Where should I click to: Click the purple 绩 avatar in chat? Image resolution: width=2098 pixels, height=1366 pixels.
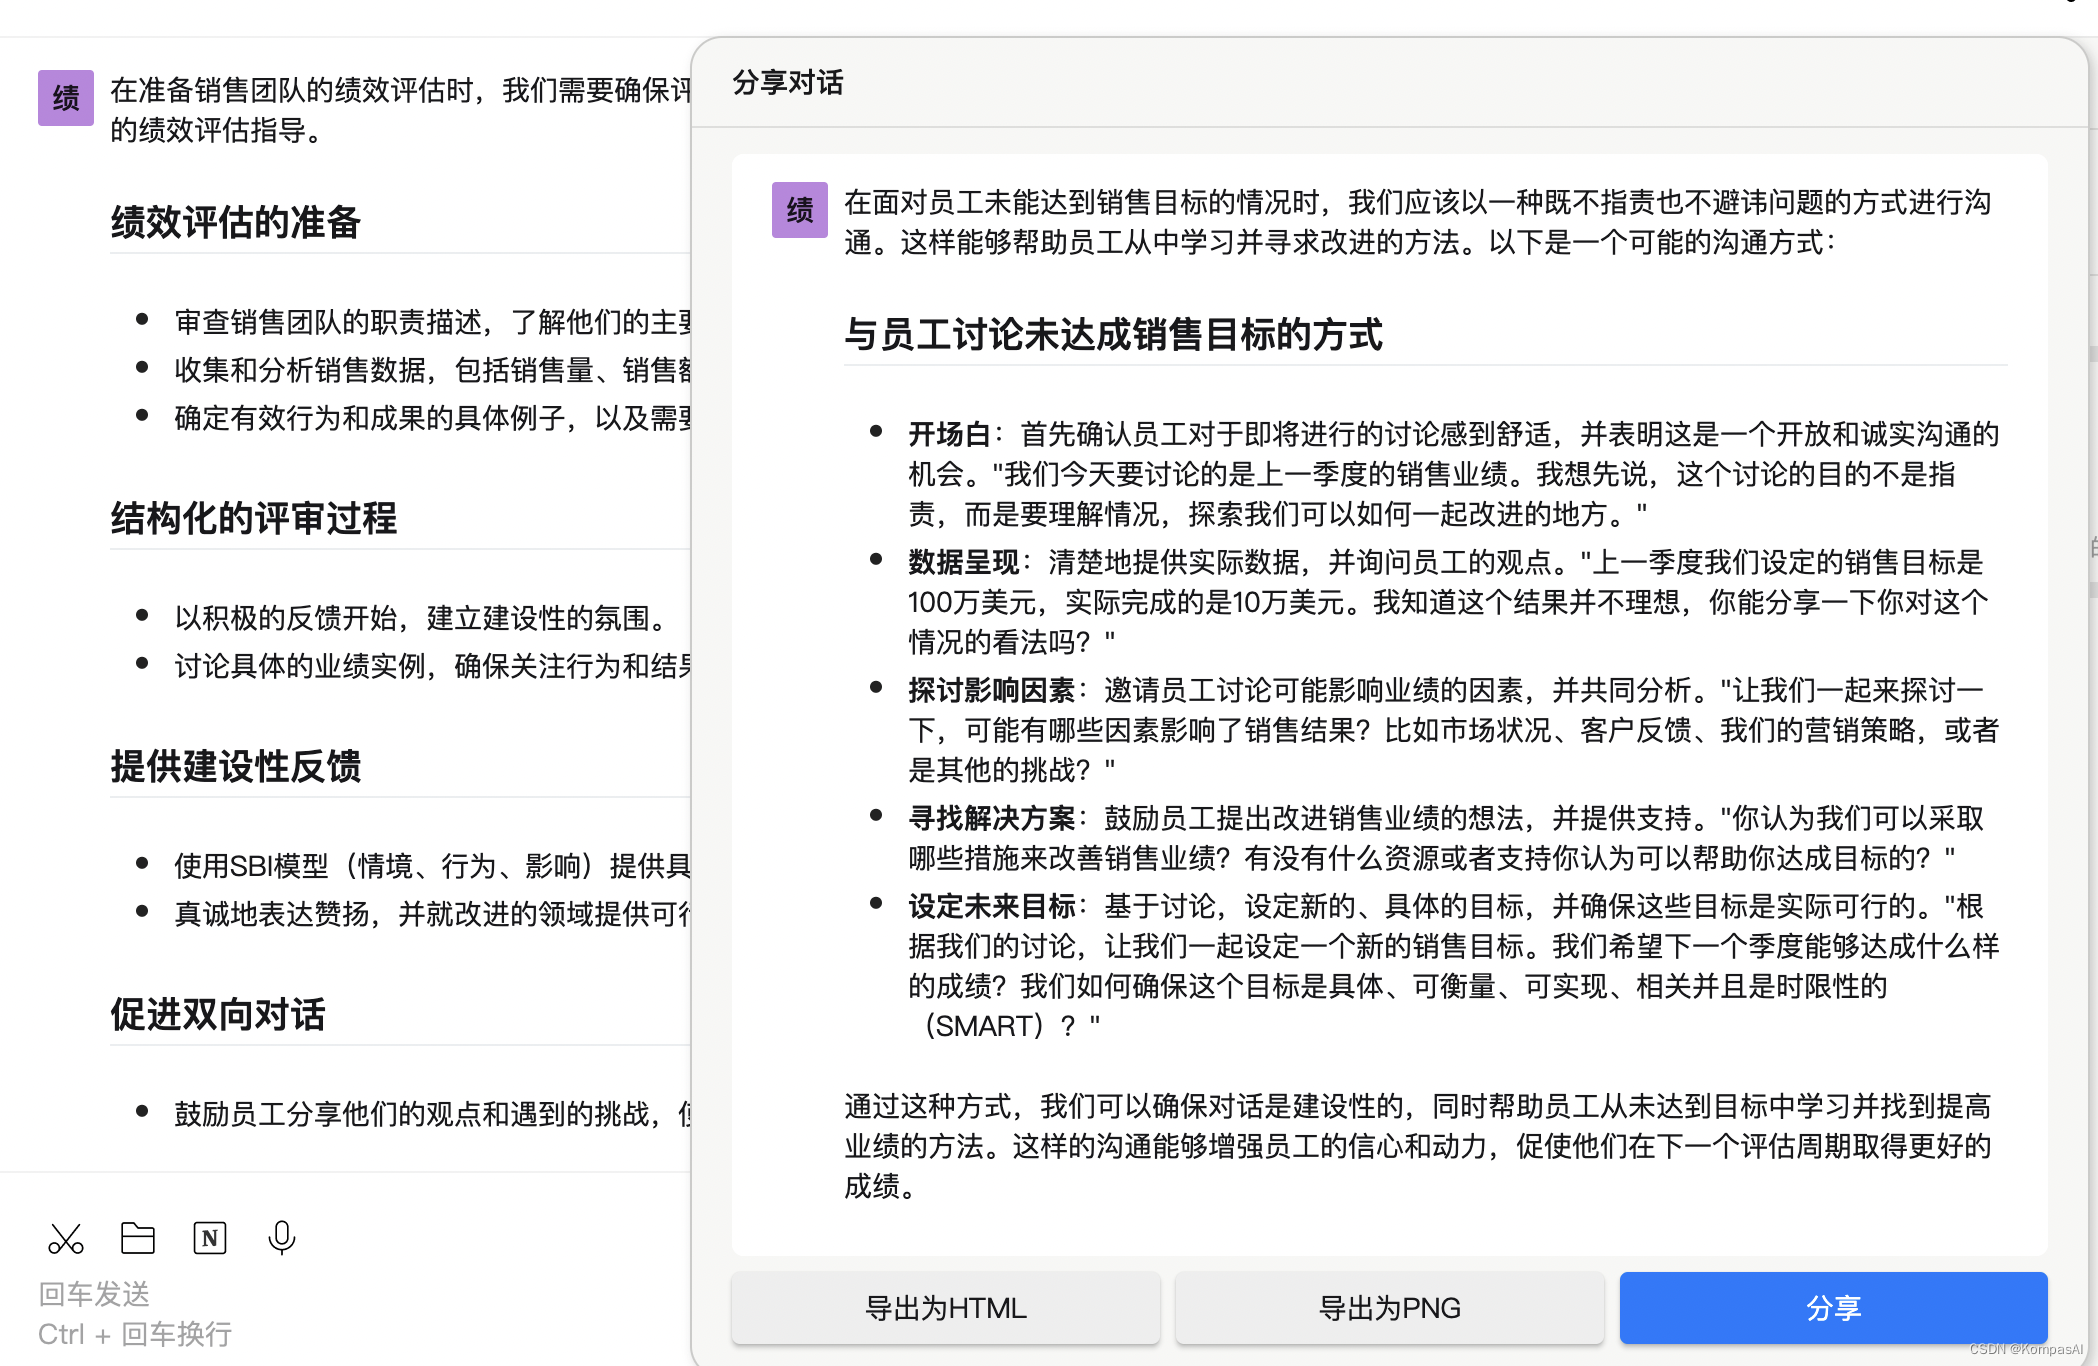[x=66, y=98]
